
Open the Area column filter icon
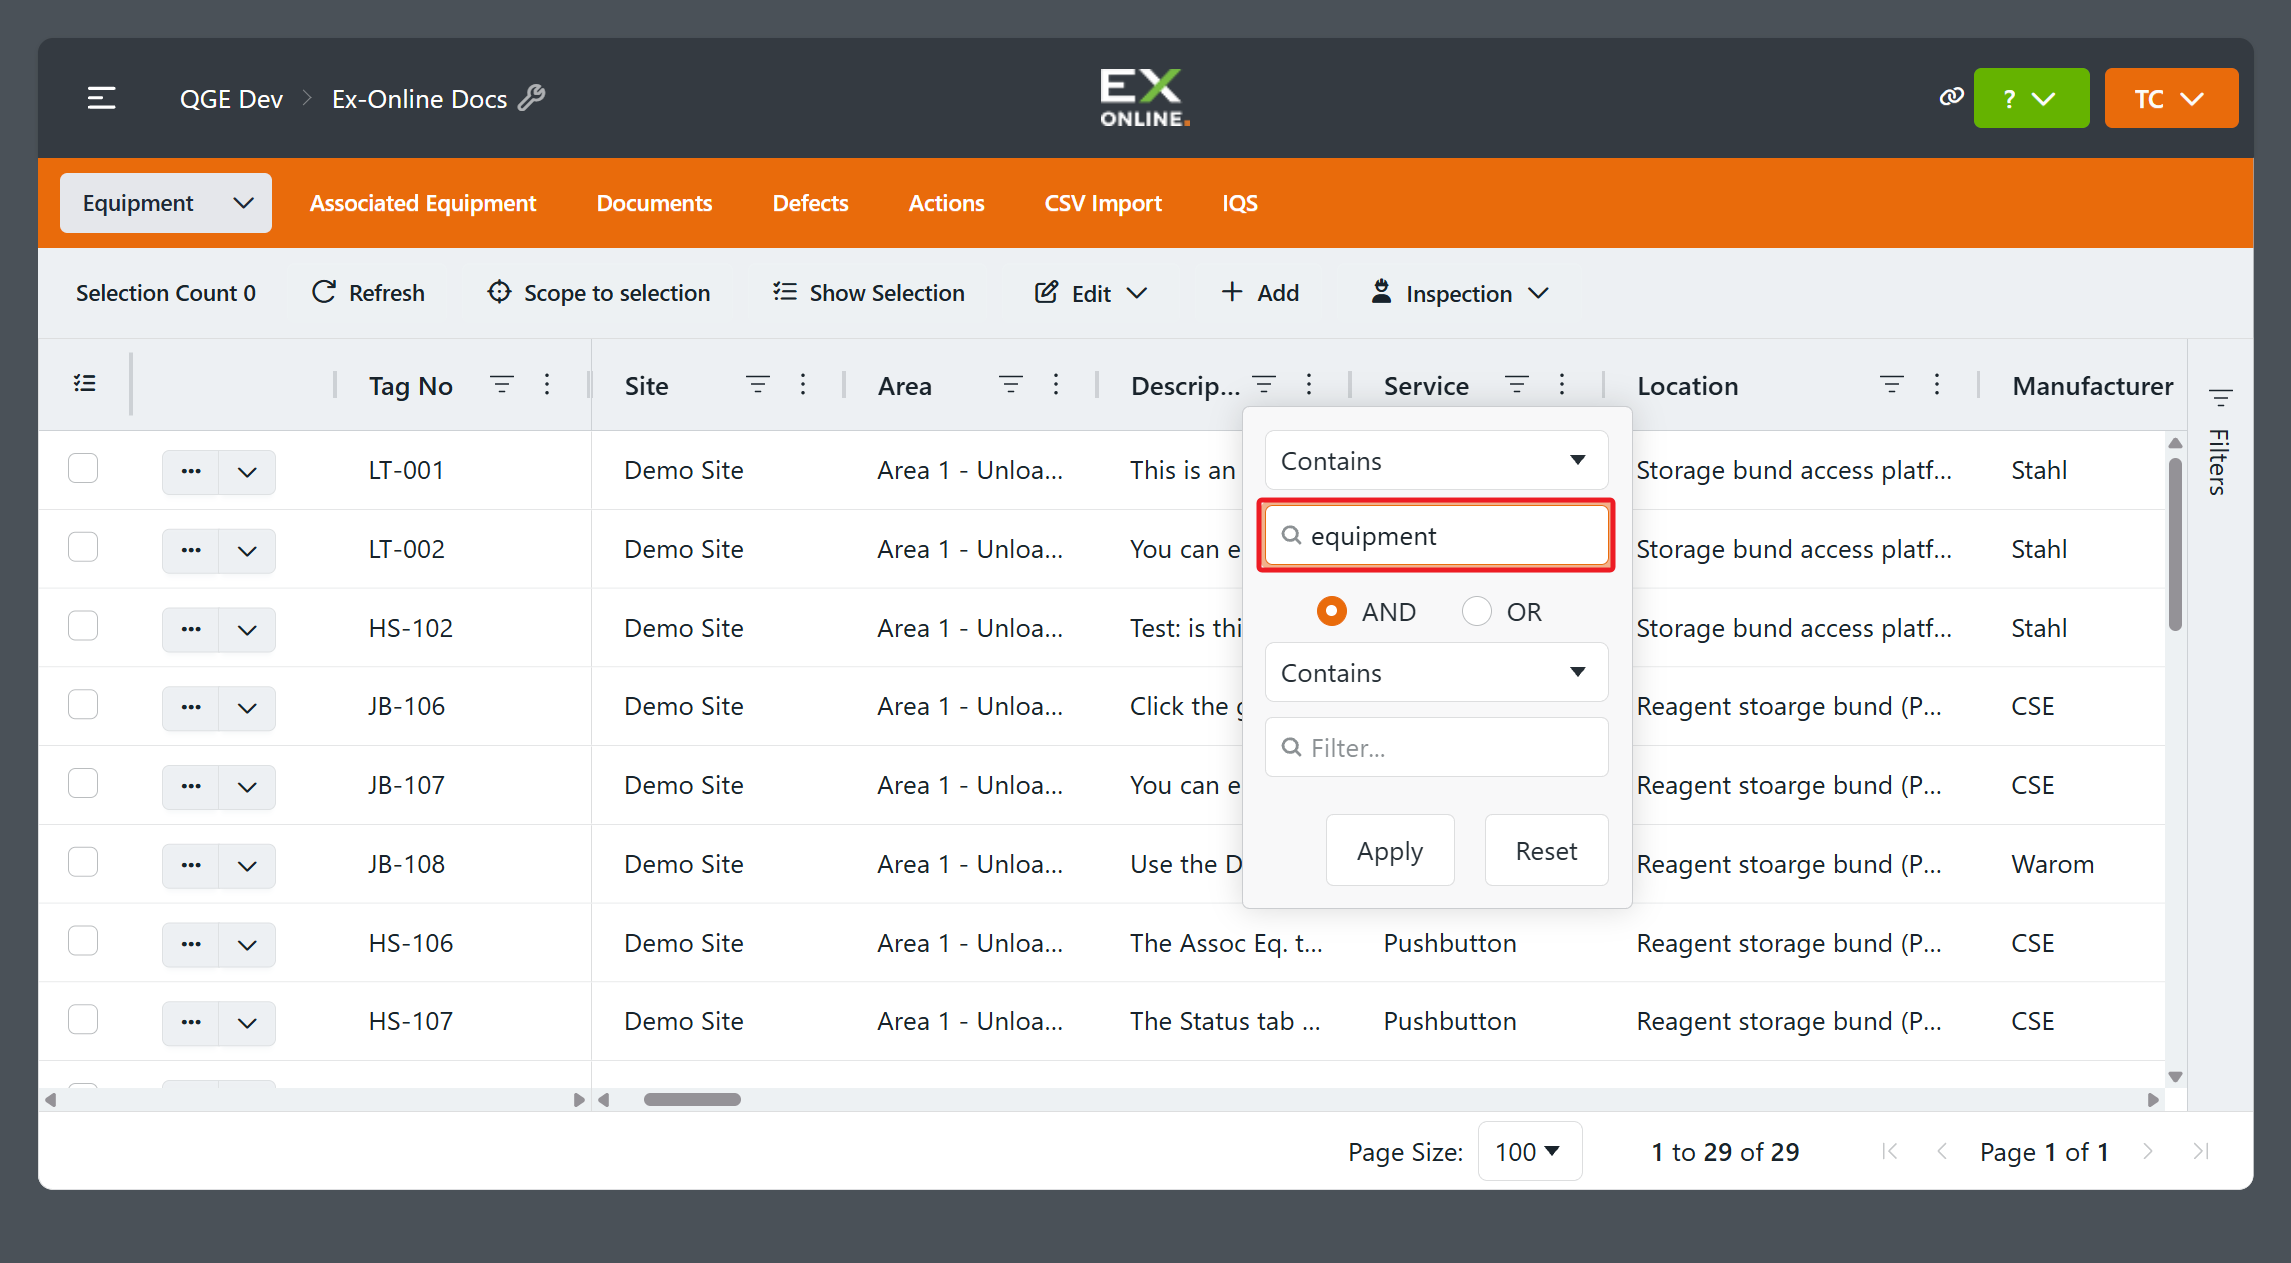tap(1011, 385)
